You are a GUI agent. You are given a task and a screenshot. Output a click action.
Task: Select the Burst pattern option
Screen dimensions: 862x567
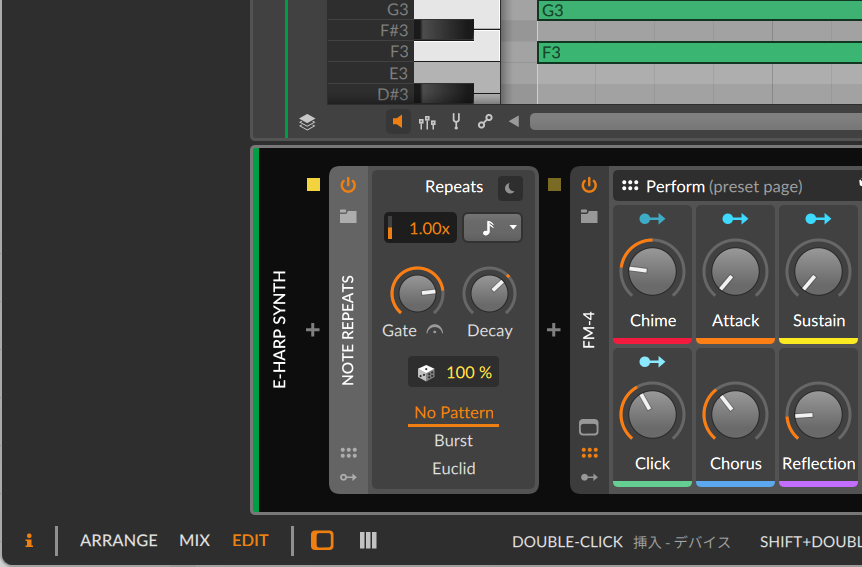tap(454, 441)
